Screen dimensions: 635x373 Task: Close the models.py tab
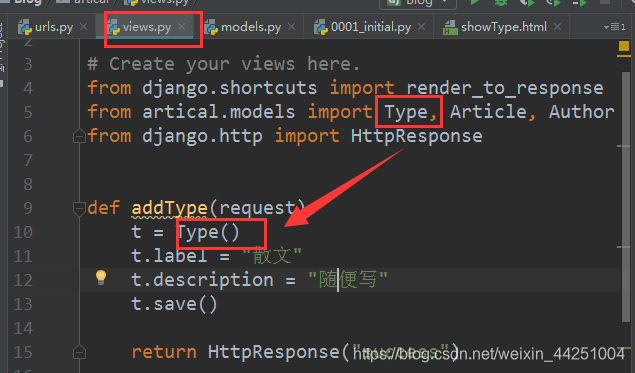(291, 27)
